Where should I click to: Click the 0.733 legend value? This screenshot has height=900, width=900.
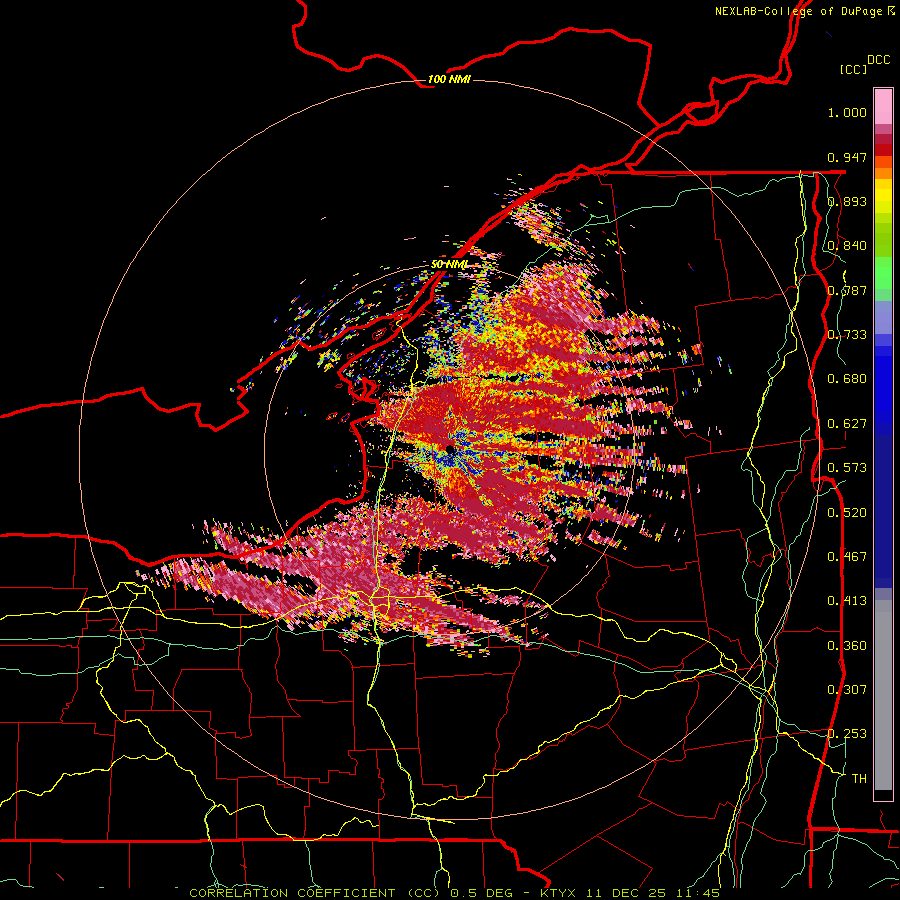847,335
